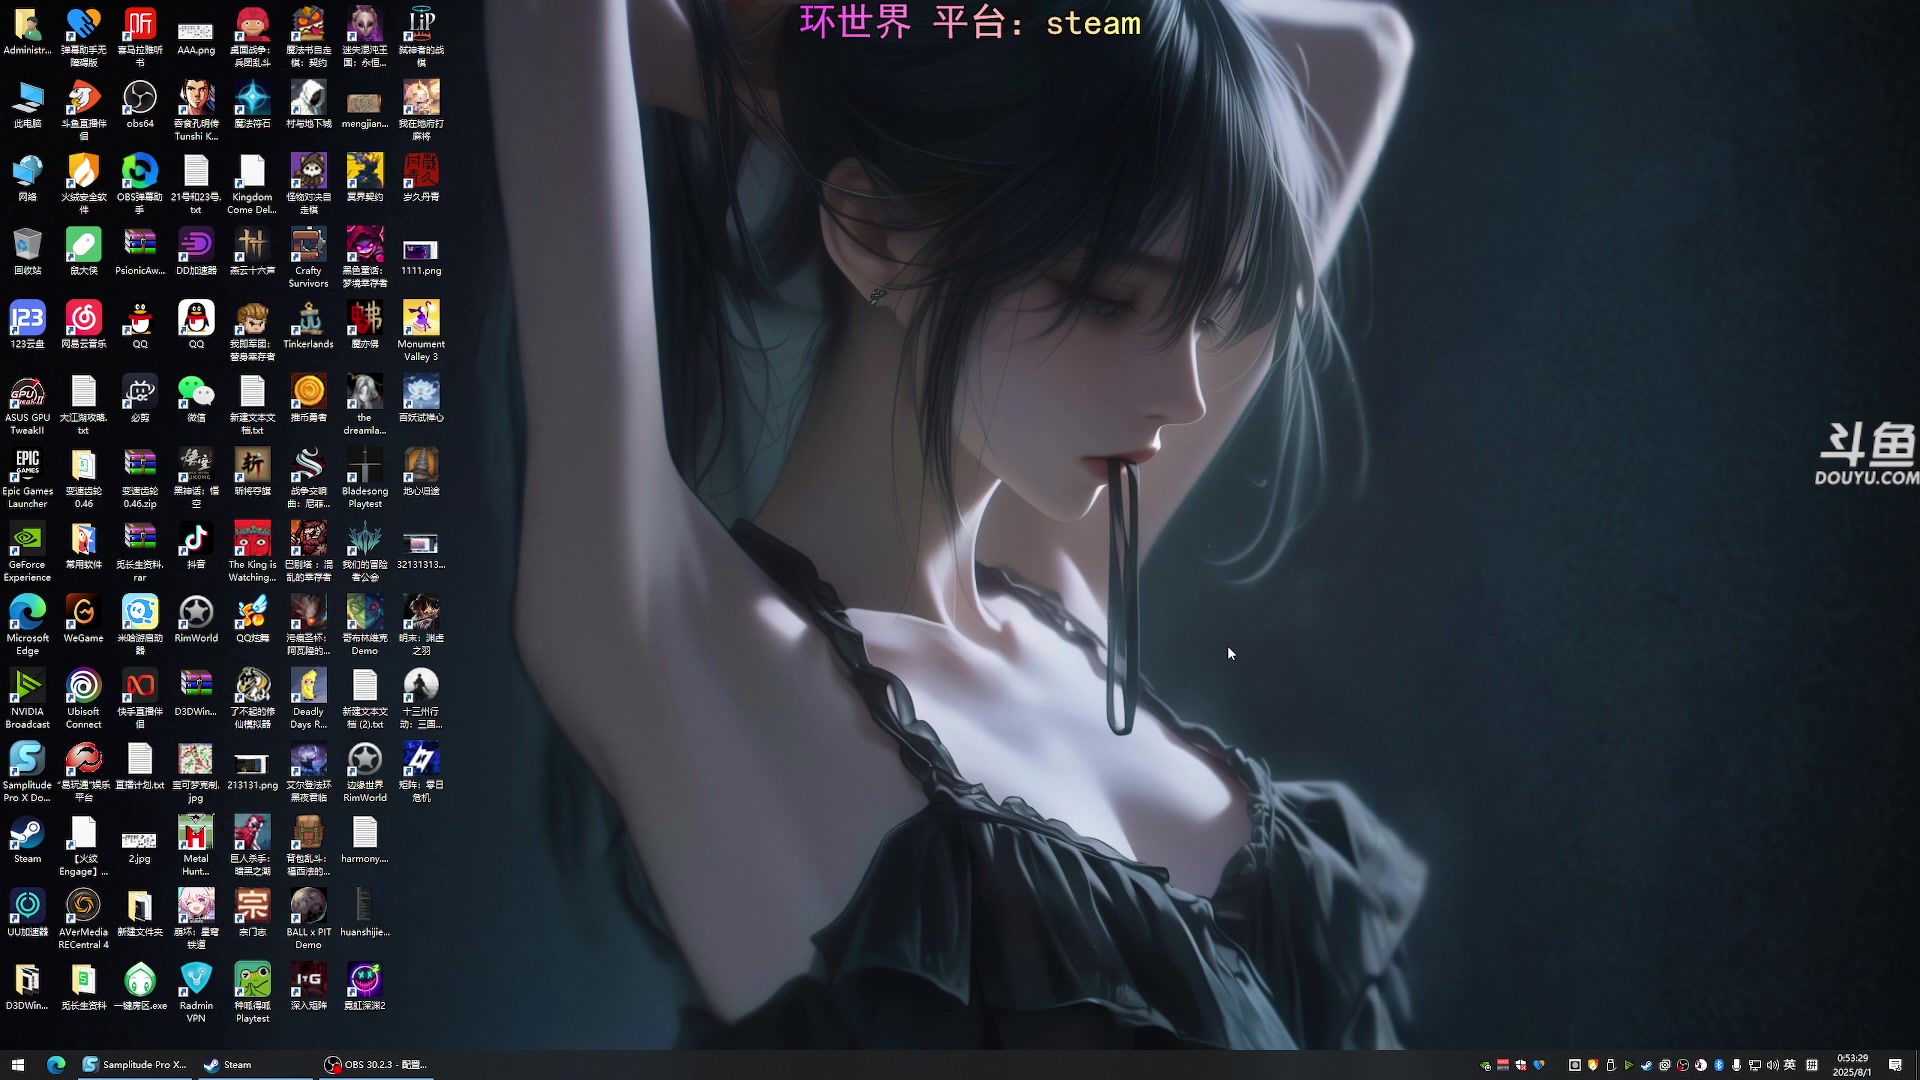The height and width of the screenshot is (1080, 1920).
Task: Open Tinkerlands game shortcut
Action: pos(308,325)
